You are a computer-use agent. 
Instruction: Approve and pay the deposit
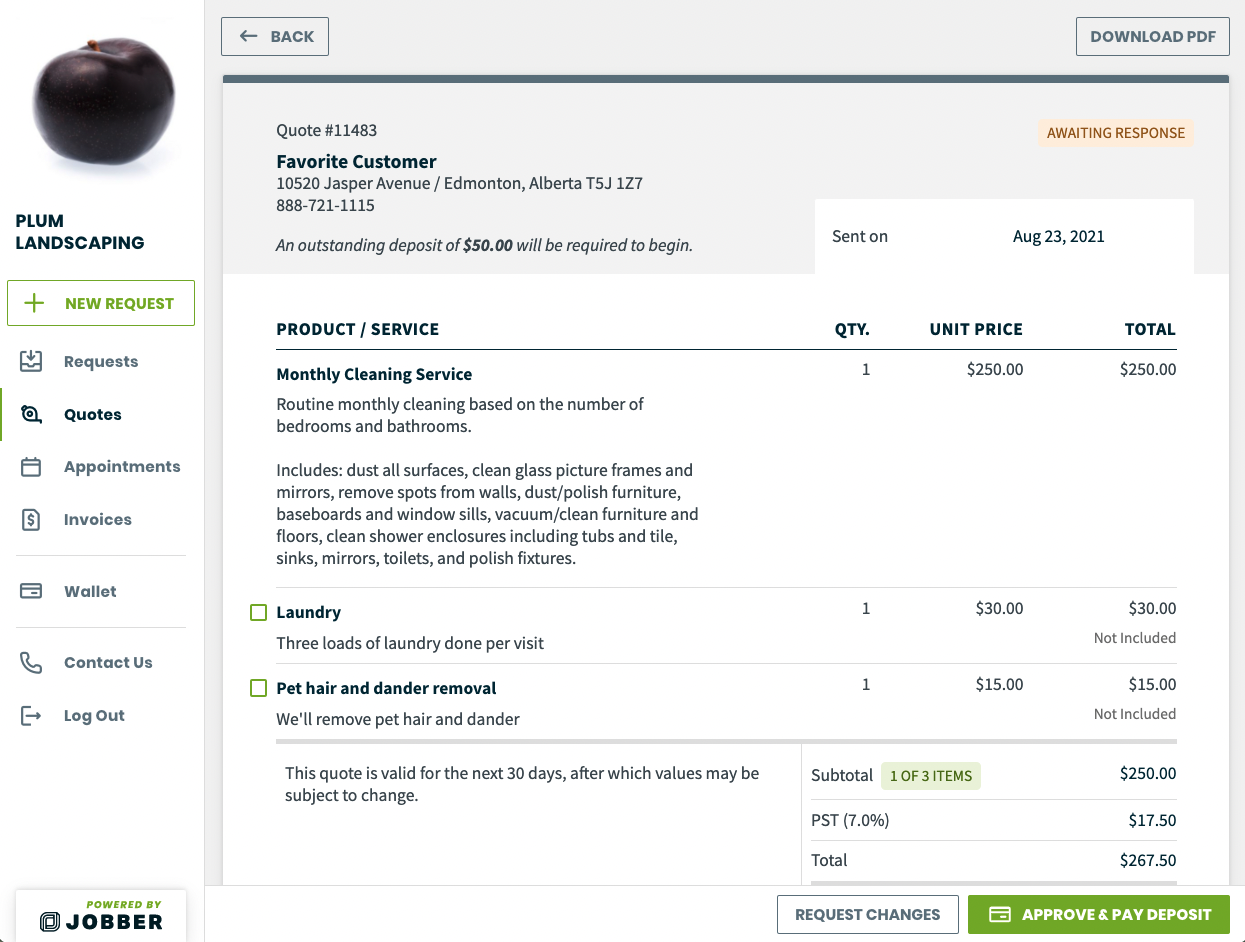[1099, 914]
